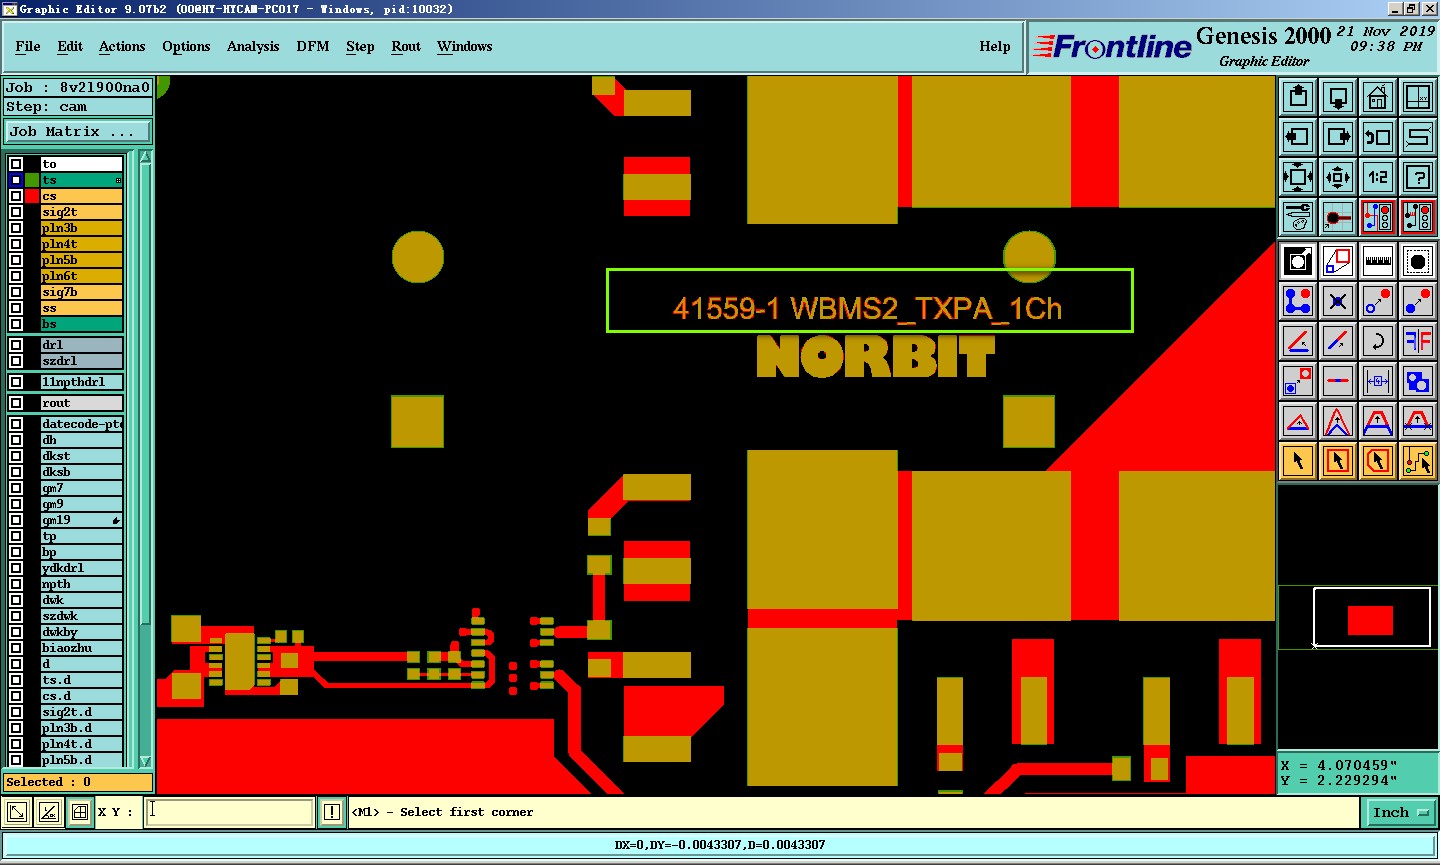Click the 1:2 zoom scale icon
The width and height of the screenshot is (1440, 865).
pos(1378,177)
